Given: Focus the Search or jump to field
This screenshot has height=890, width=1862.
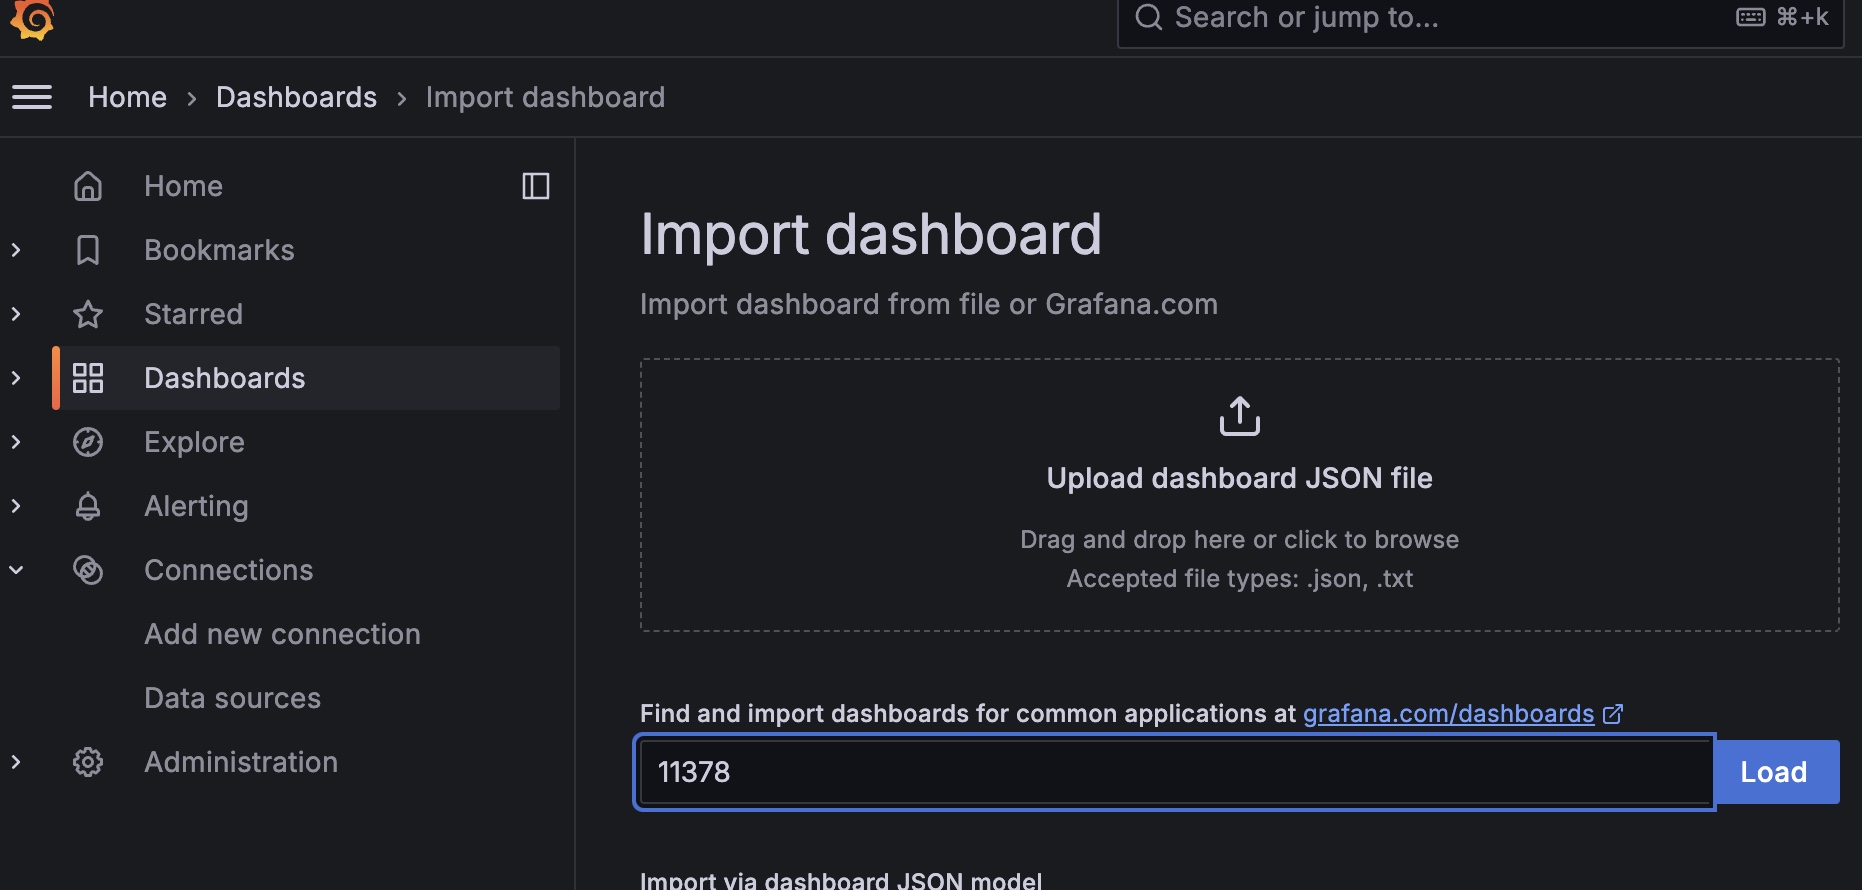Looking at the screenshot, I should [1480, 18].
